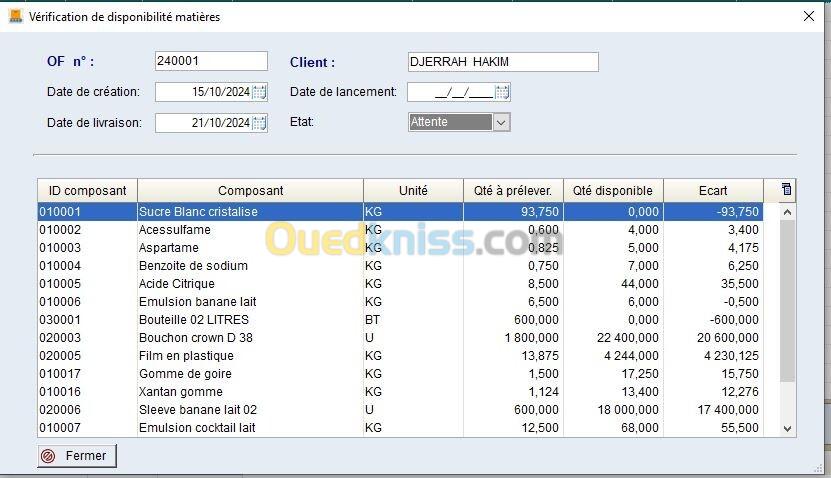Image resolution: width=831 pixels, height=478 pixels.
Task: Sort by Qté à prélever column header
Action: tap(513, 190)
